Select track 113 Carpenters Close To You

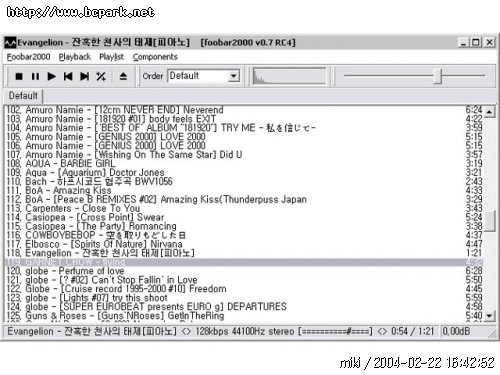tap(244, 208)
